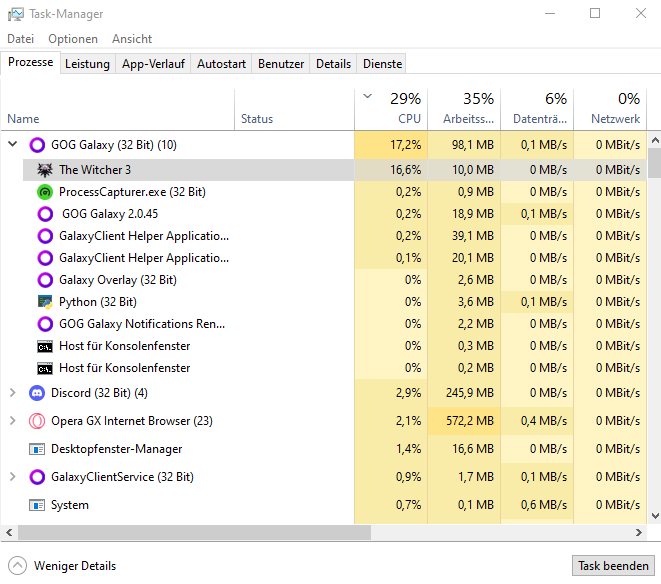Click the Python (32 Bit) icon
661x584 pixels.
click(x=45, y=302)
